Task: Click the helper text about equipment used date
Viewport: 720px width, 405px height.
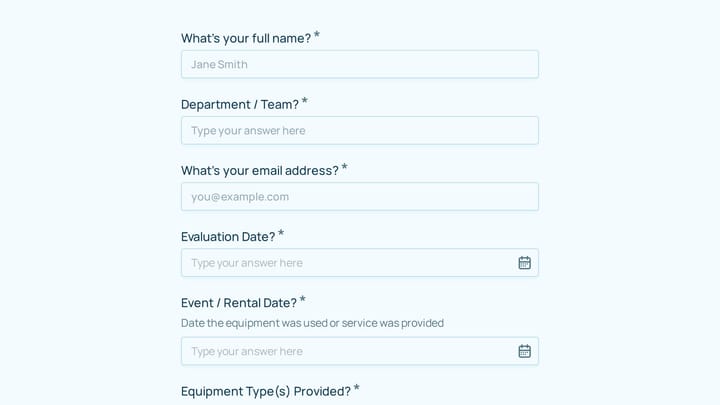Action: pos(312,323)
